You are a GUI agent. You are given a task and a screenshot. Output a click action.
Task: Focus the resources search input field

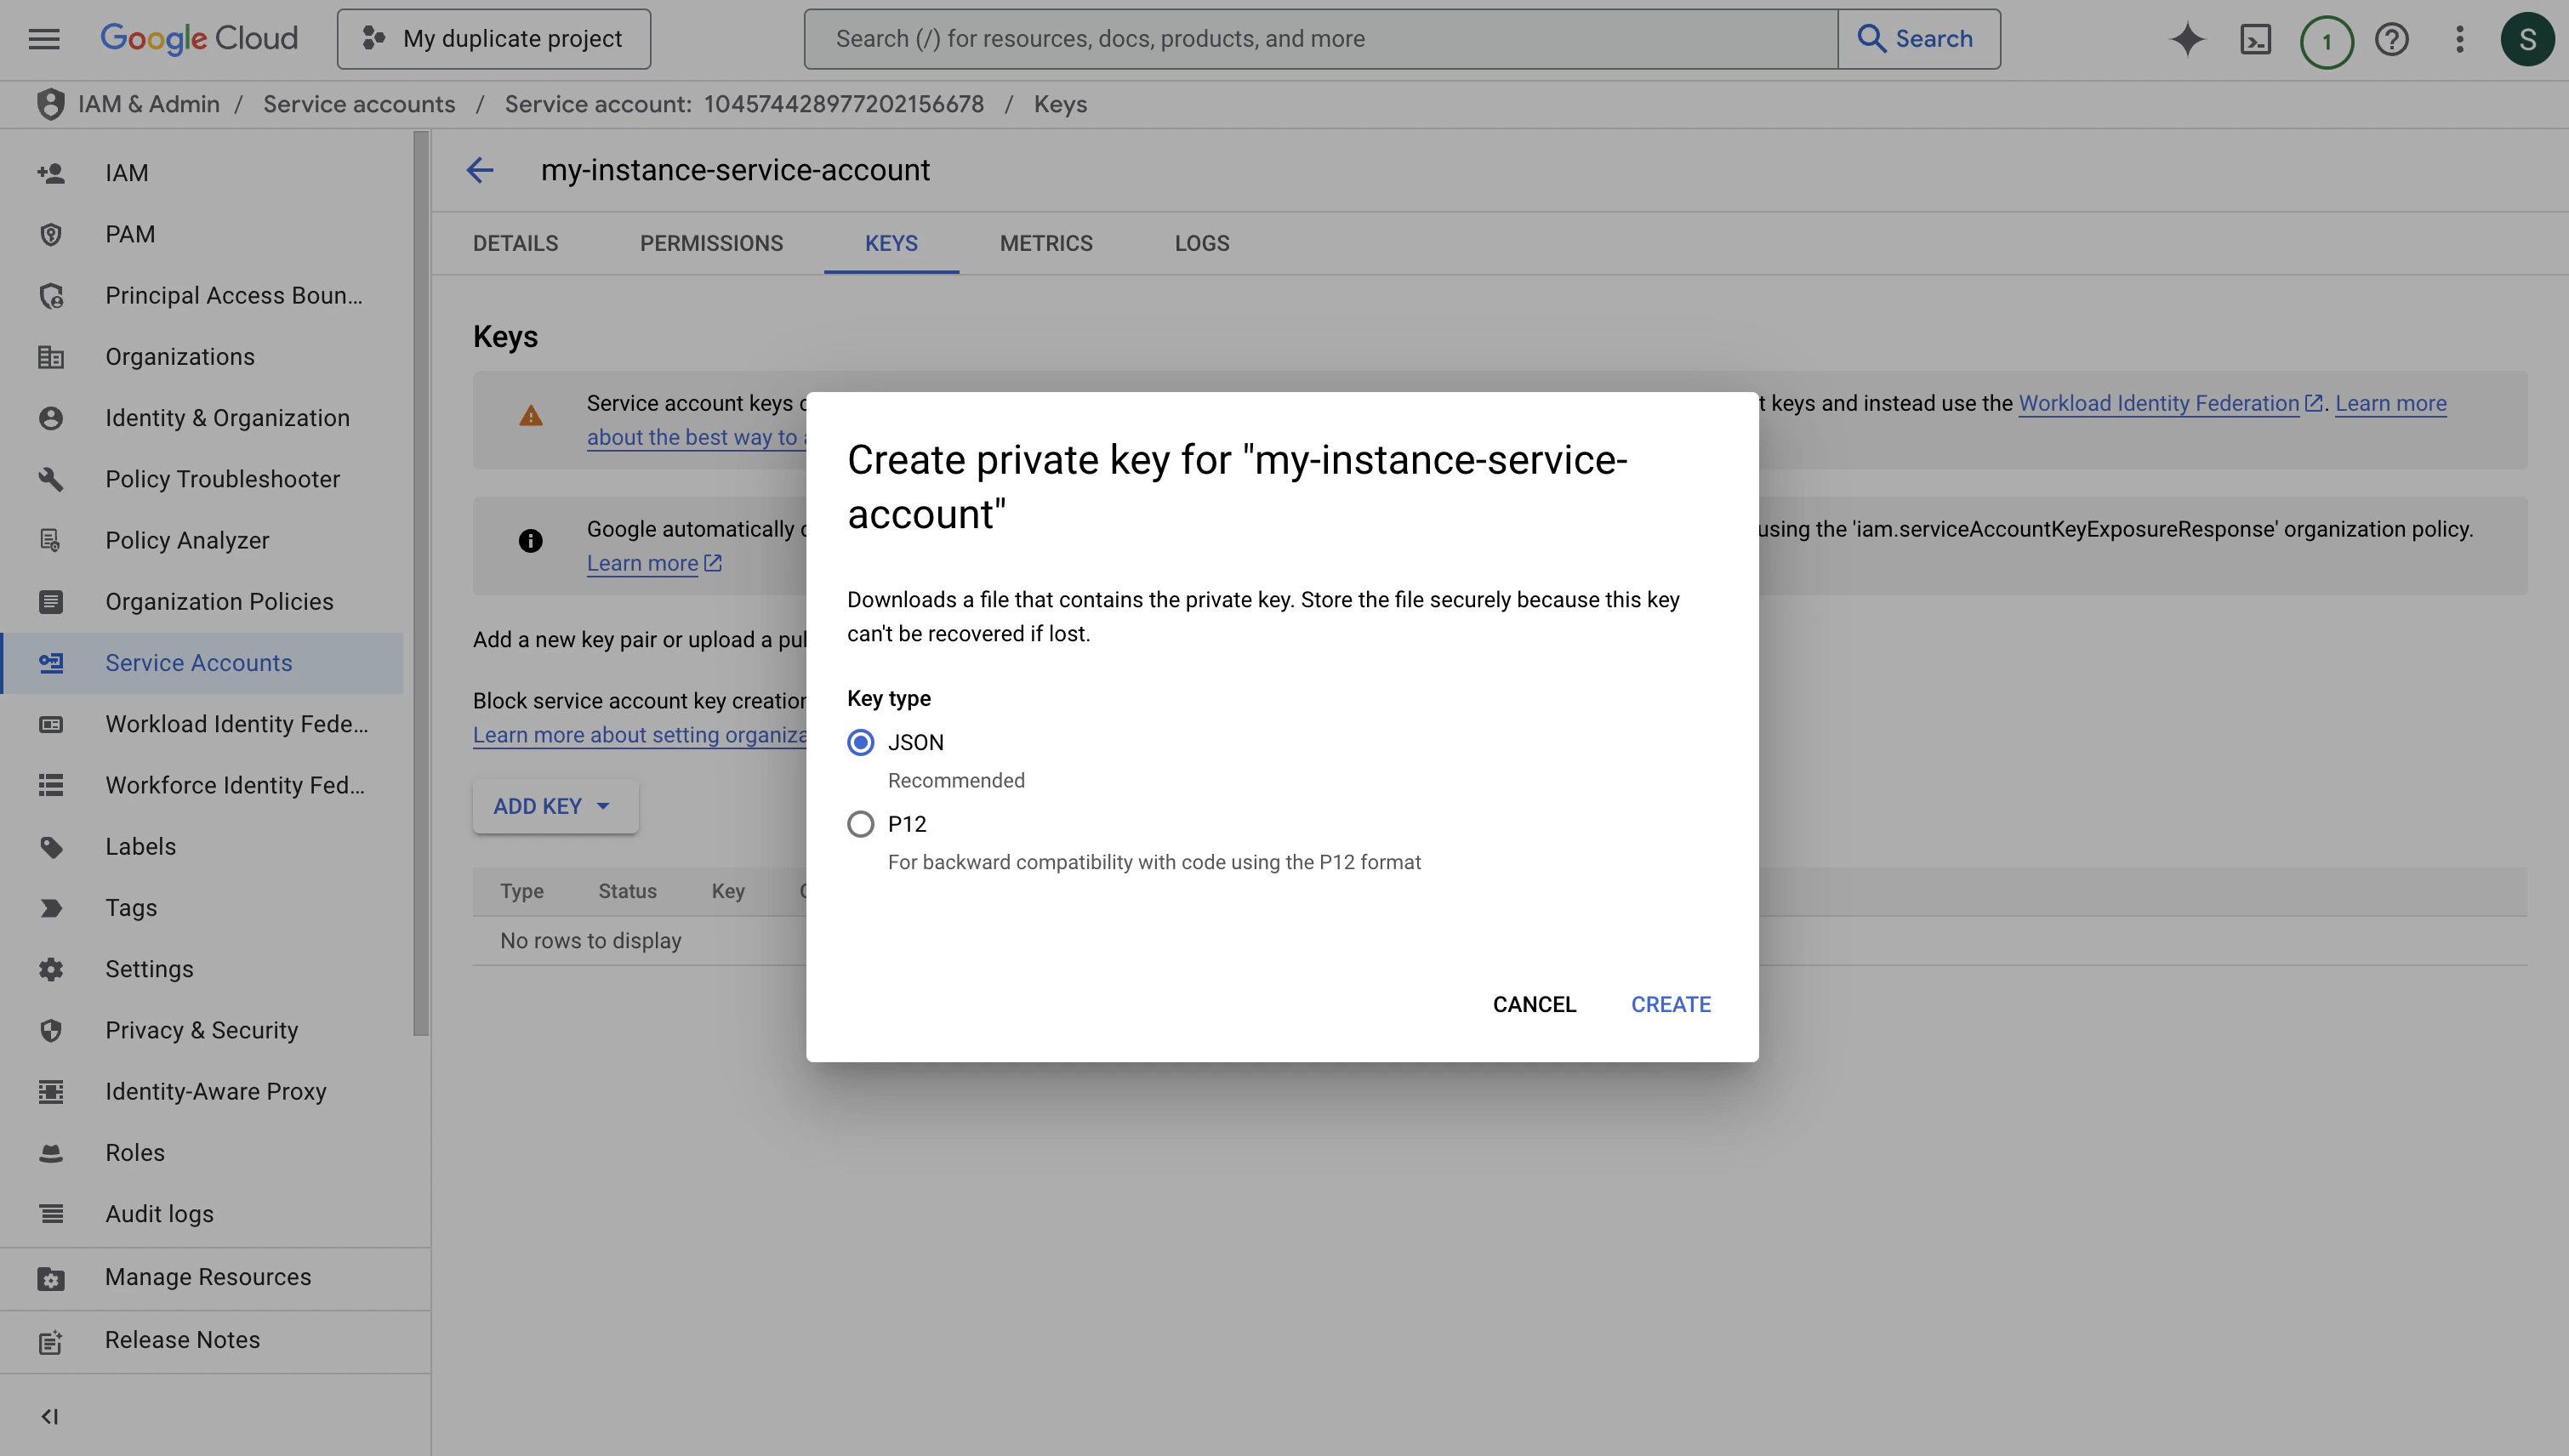1321,39
